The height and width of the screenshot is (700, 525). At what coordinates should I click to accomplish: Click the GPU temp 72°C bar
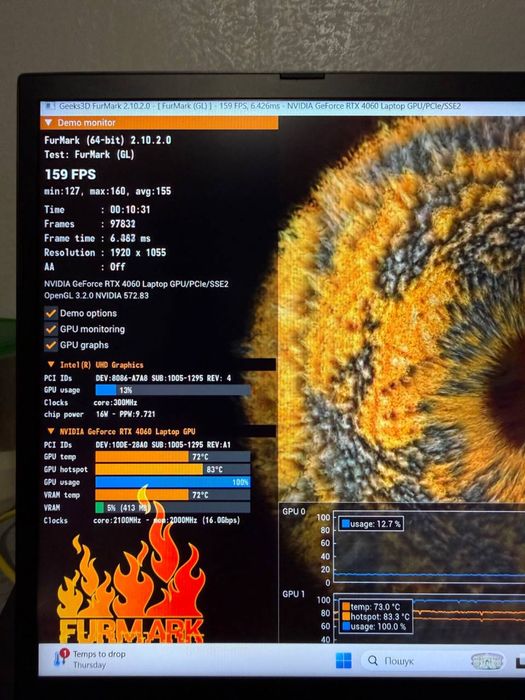click(x=173, y=457)
